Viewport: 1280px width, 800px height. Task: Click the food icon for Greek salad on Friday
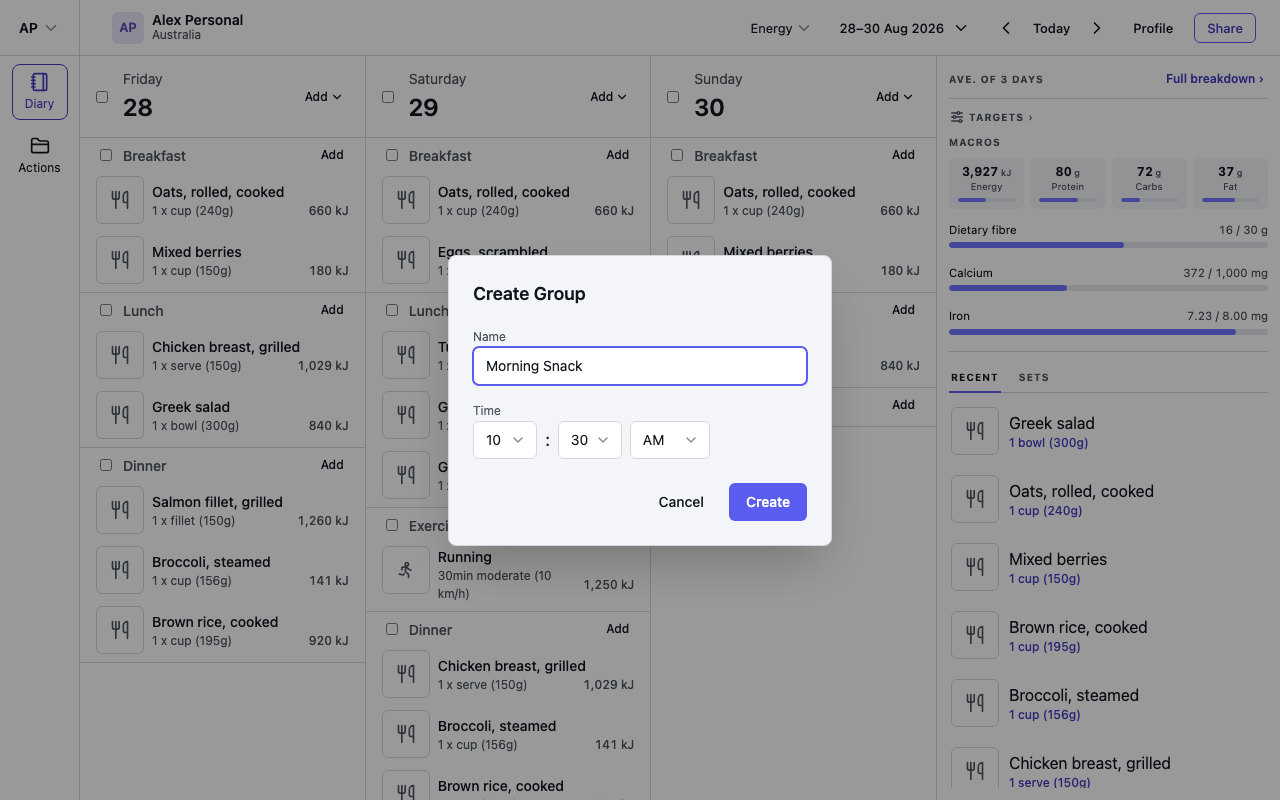pyautogui.click(x=120, y=415)
